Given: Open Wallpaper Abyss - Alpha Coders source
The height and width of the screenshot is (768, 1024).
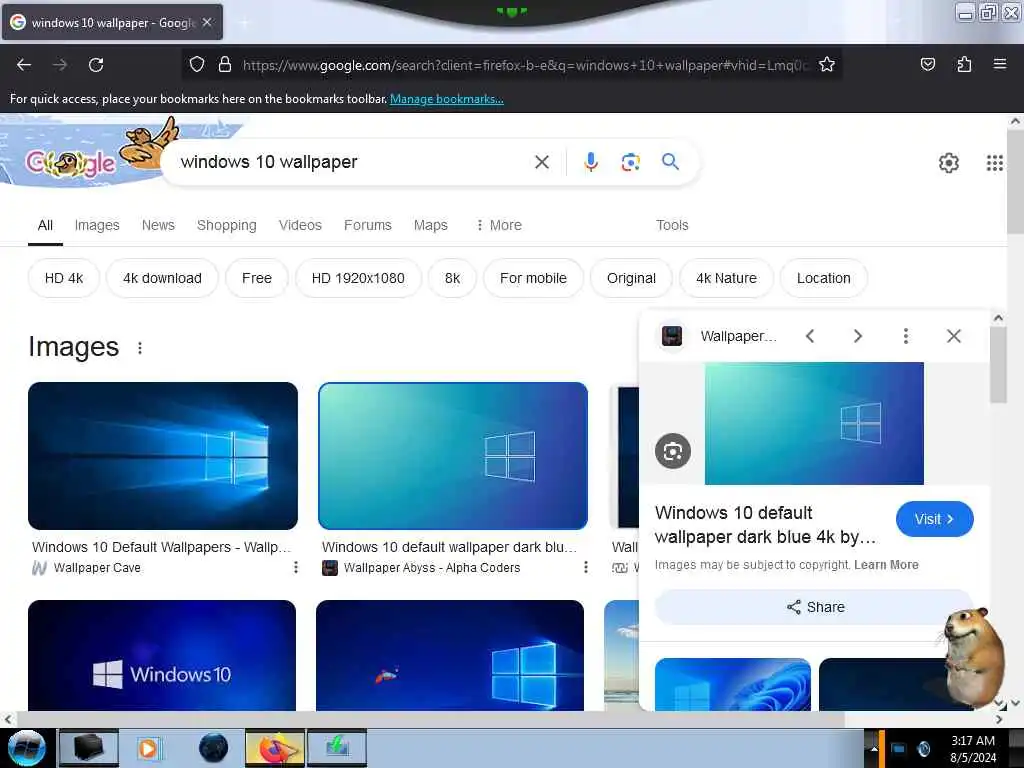Looking at the screenshot, I should 432,568.
